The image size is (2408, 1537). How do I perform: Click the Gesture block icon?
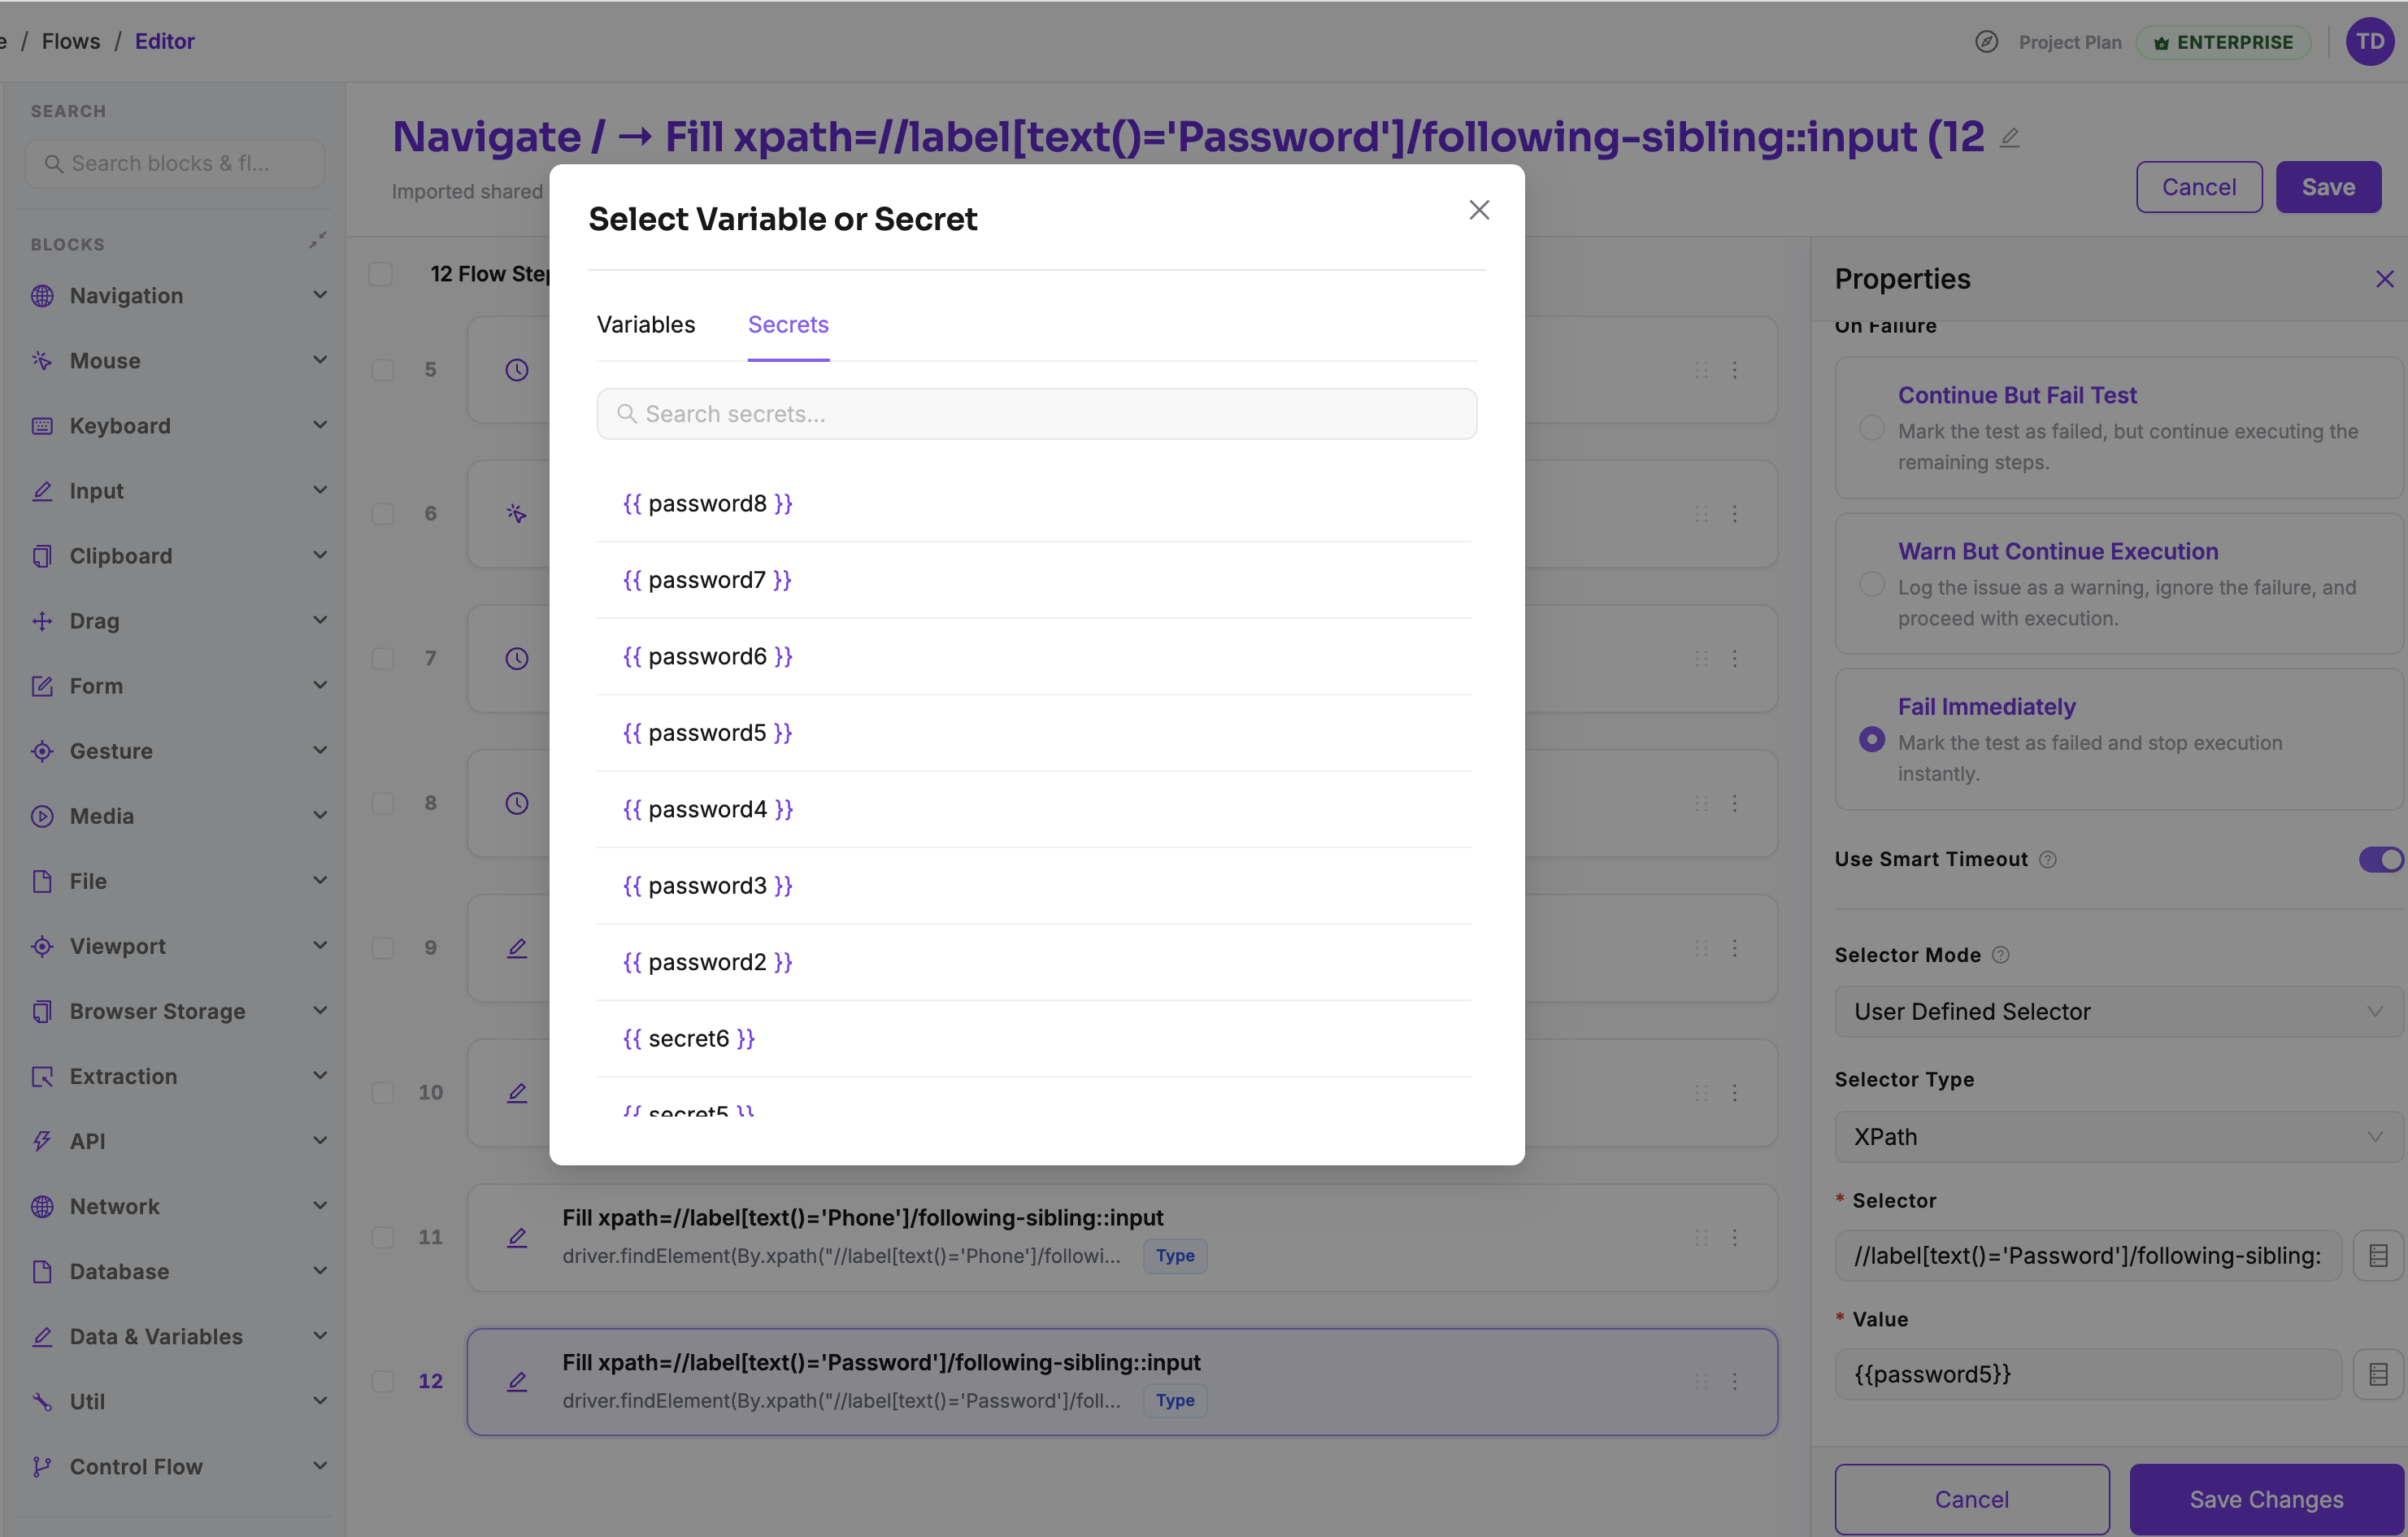tap(42, 751)
